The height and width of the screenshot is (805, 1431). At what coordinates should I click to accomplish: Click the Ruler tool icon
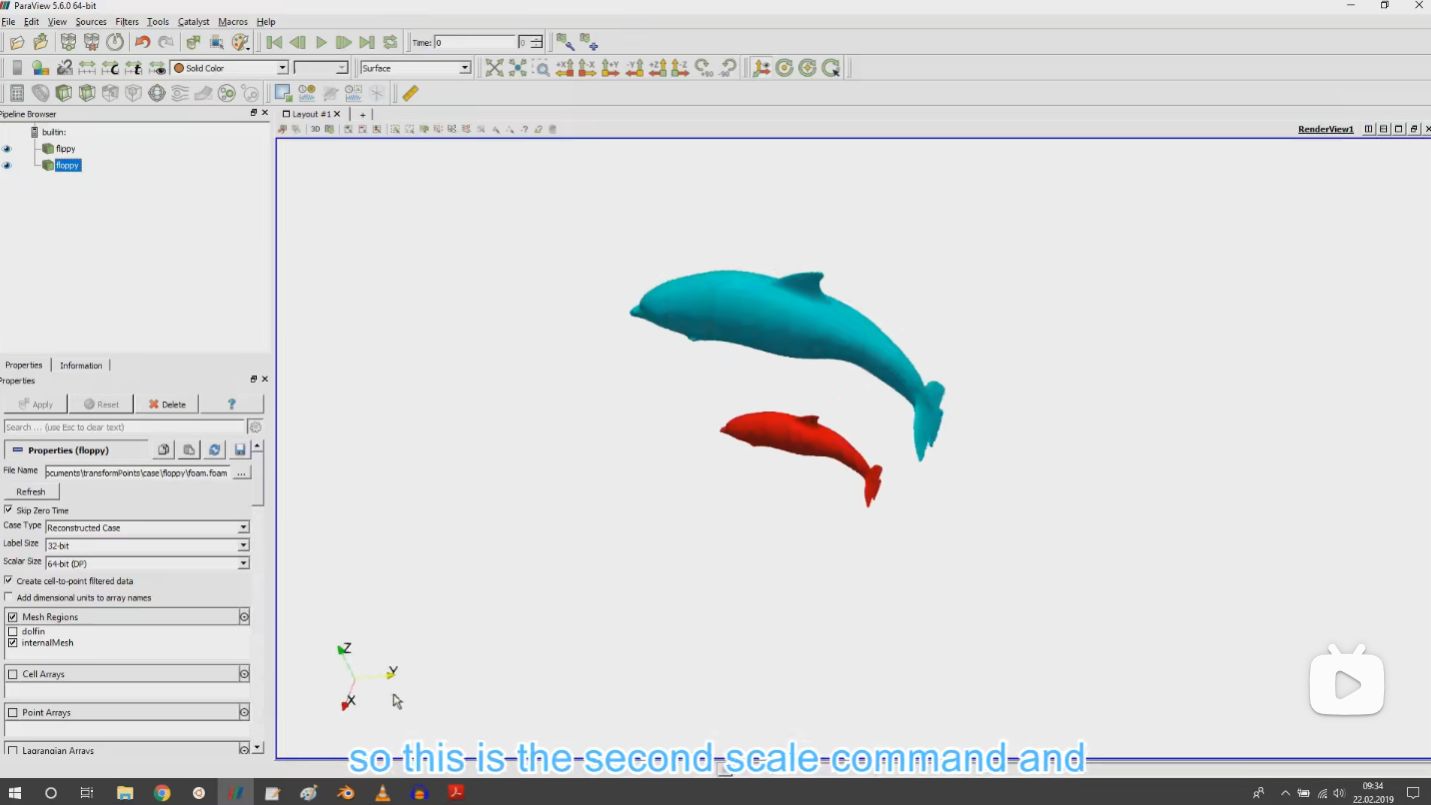click(410, 93)
